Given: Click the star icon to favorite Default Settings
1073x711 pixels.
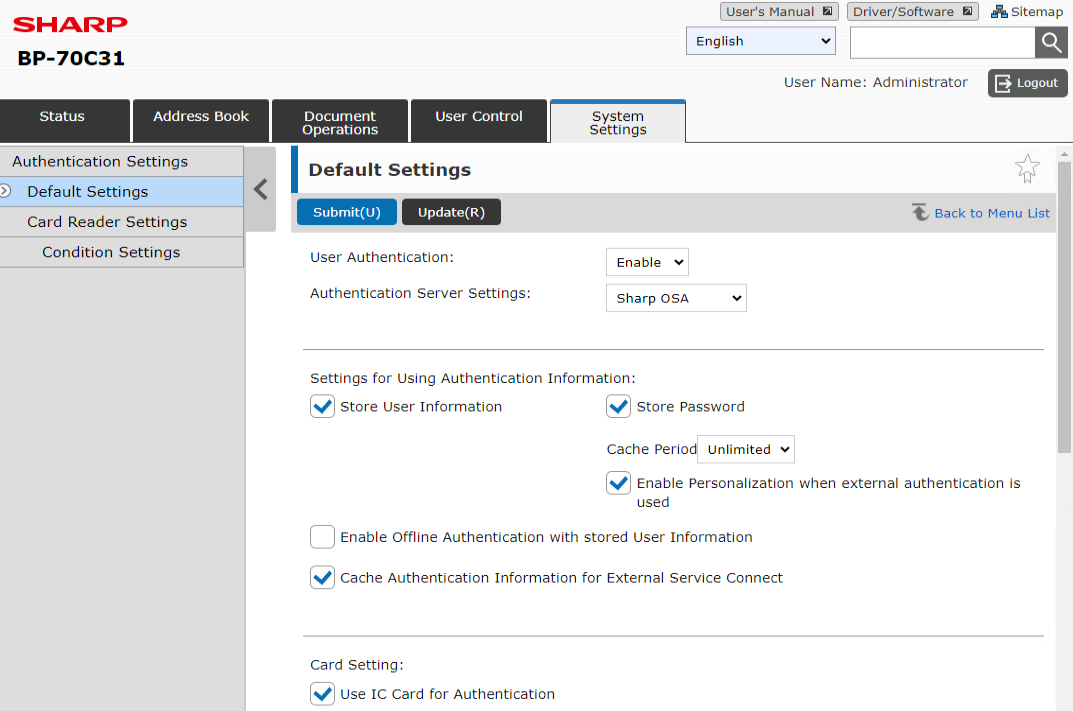Looking at the screenshot, I should tap(1027, 168).
